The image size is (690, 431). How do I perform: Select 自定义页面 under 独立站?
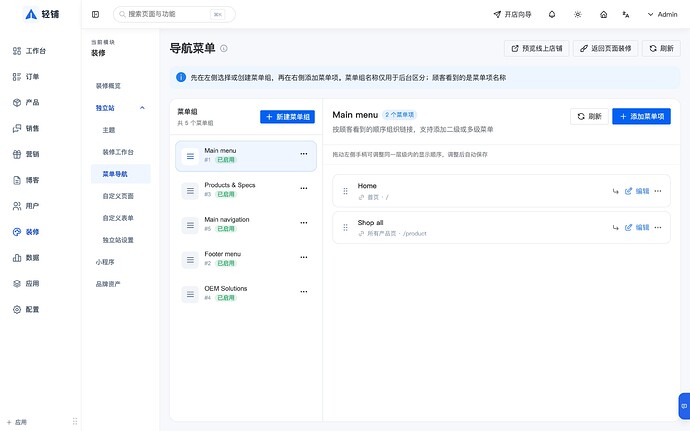click(x=120, y=196)
